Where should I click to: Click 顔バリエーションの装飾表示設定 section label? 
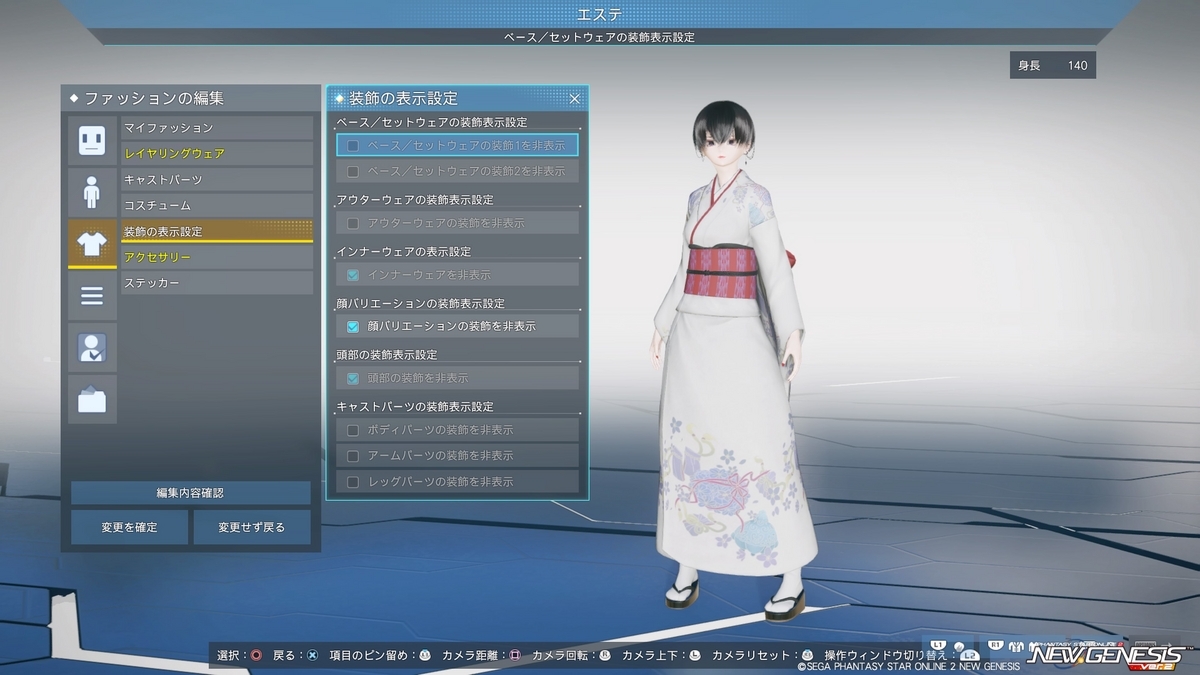[421, 303]
